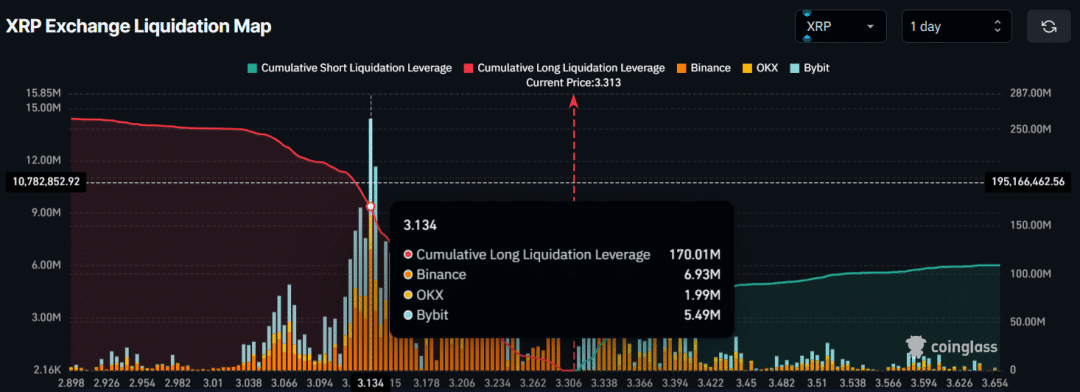Click the Binance 6.93M tooltip row
This screenshot has width=1080, height=392.
click(x=562, y=275)
